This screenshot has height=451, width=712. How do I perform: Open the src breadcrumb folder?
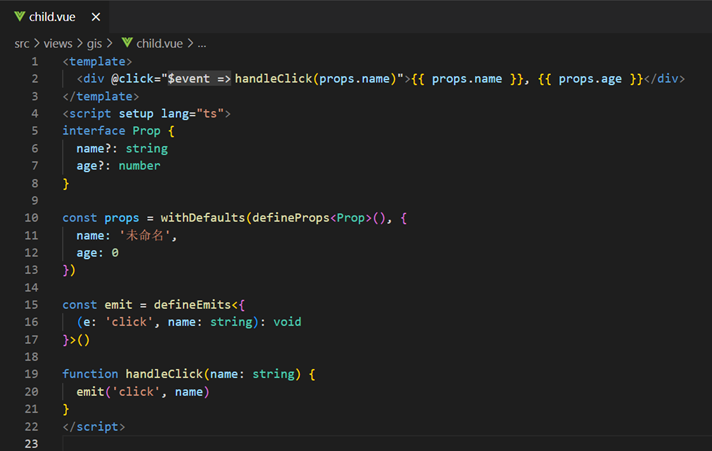click(22, 43)
